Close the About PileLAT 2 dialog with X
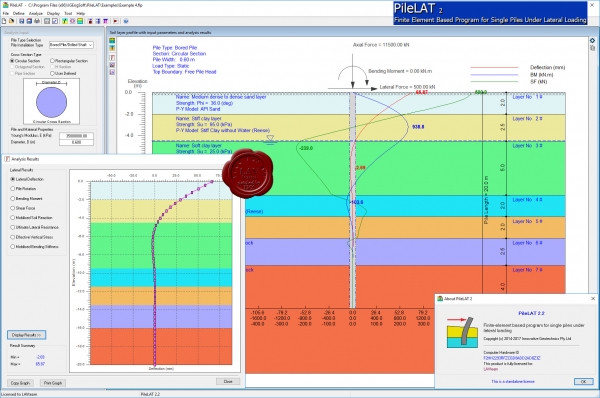The image size is (600, 398). tap(593, 298)
